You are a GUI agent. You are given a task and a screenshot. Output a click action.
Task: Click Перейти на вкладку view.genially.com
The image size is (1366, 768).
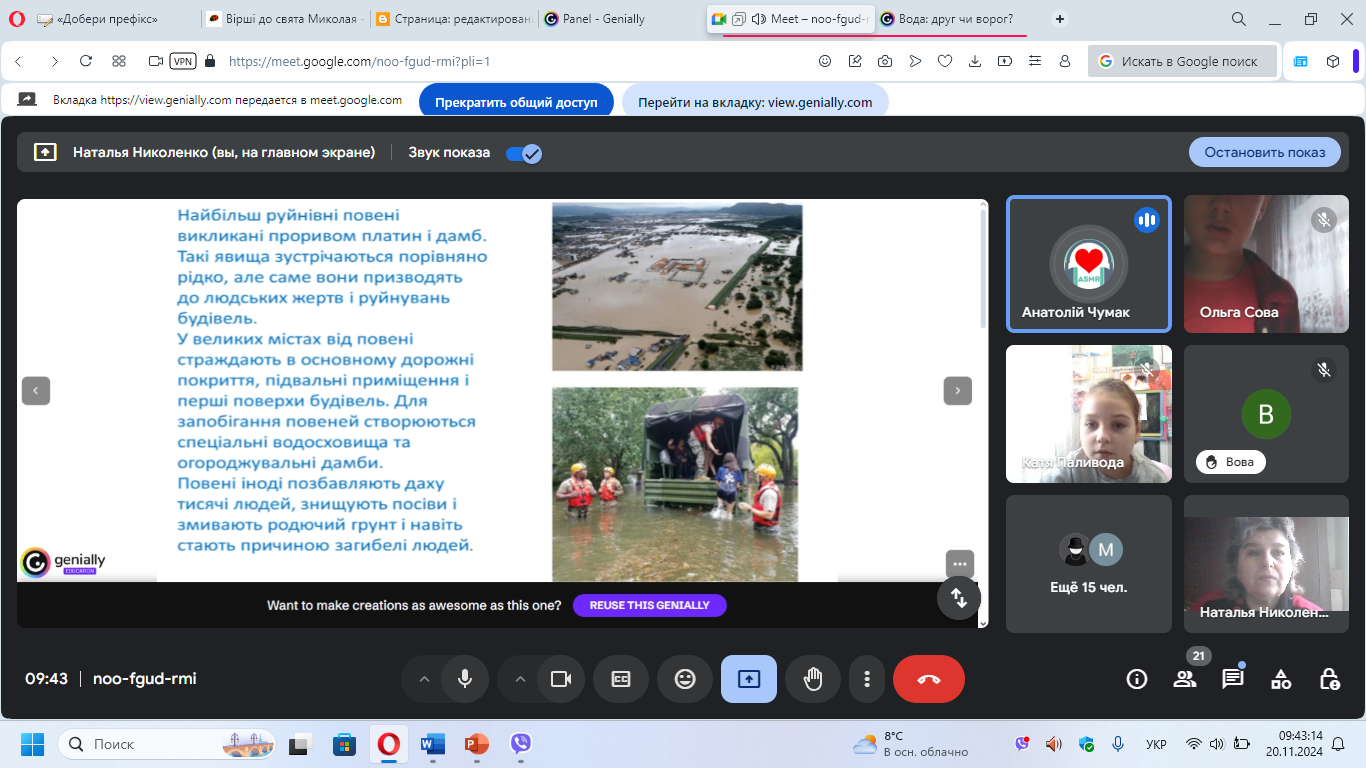click(x=755, y=102)
